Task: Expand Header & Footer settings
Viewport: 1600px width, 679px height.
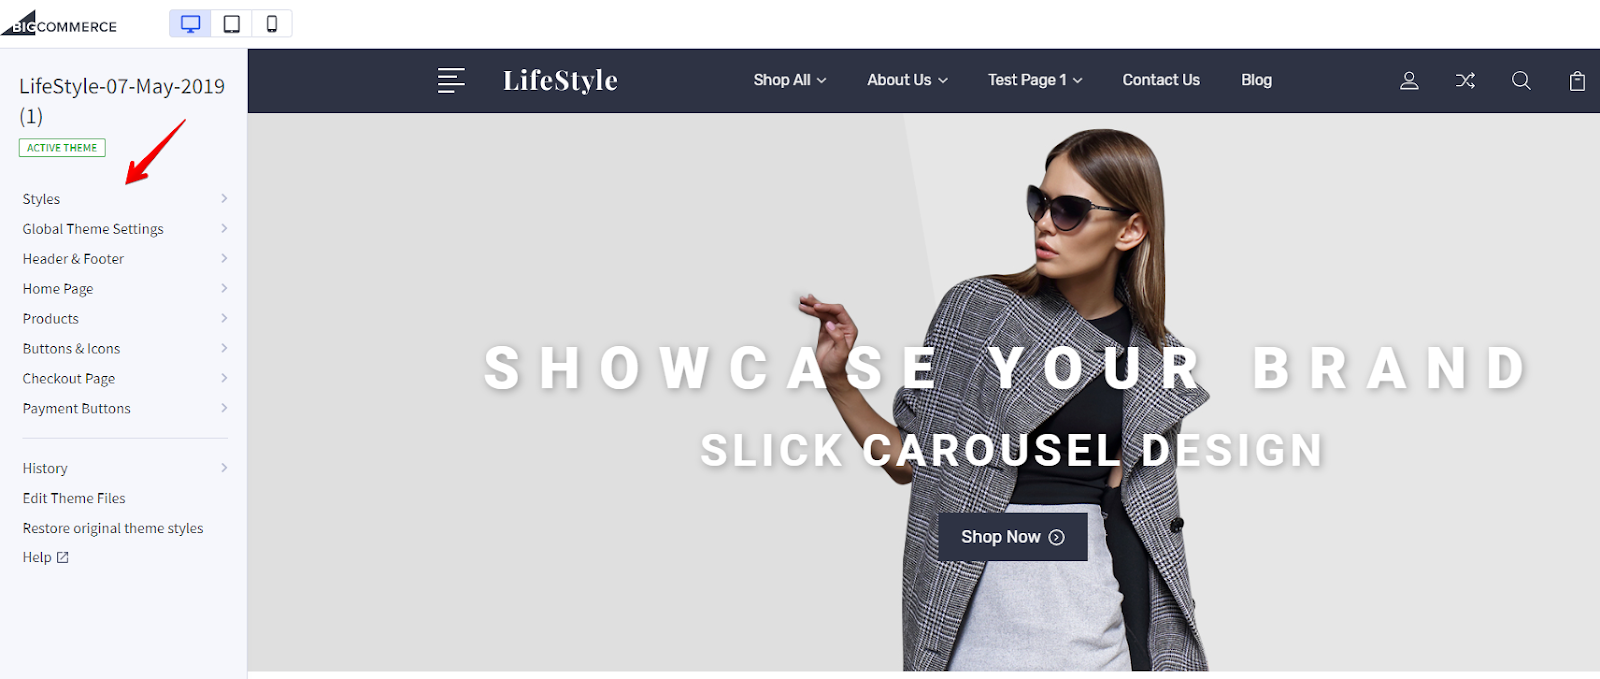Action: (125, 259)
